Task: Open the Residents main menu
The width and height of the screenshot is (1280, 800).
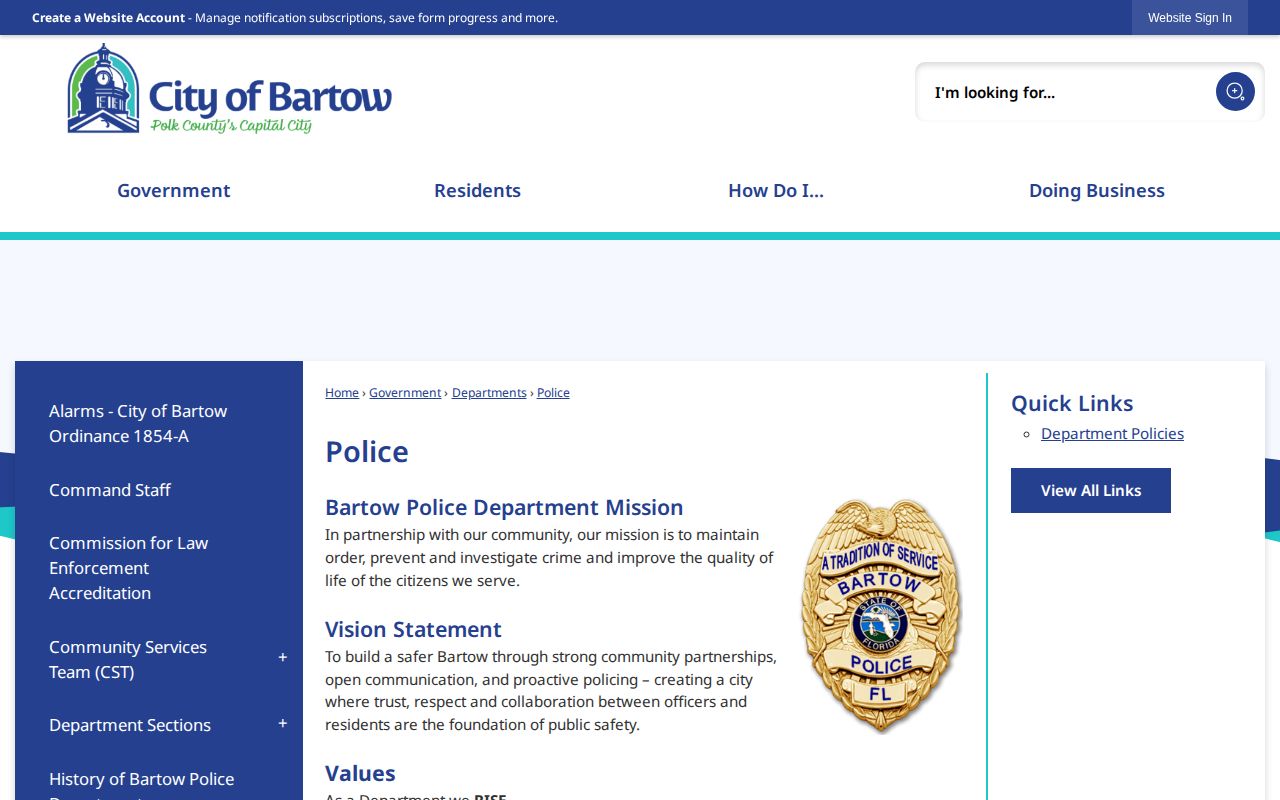Action: pos(477,190)
